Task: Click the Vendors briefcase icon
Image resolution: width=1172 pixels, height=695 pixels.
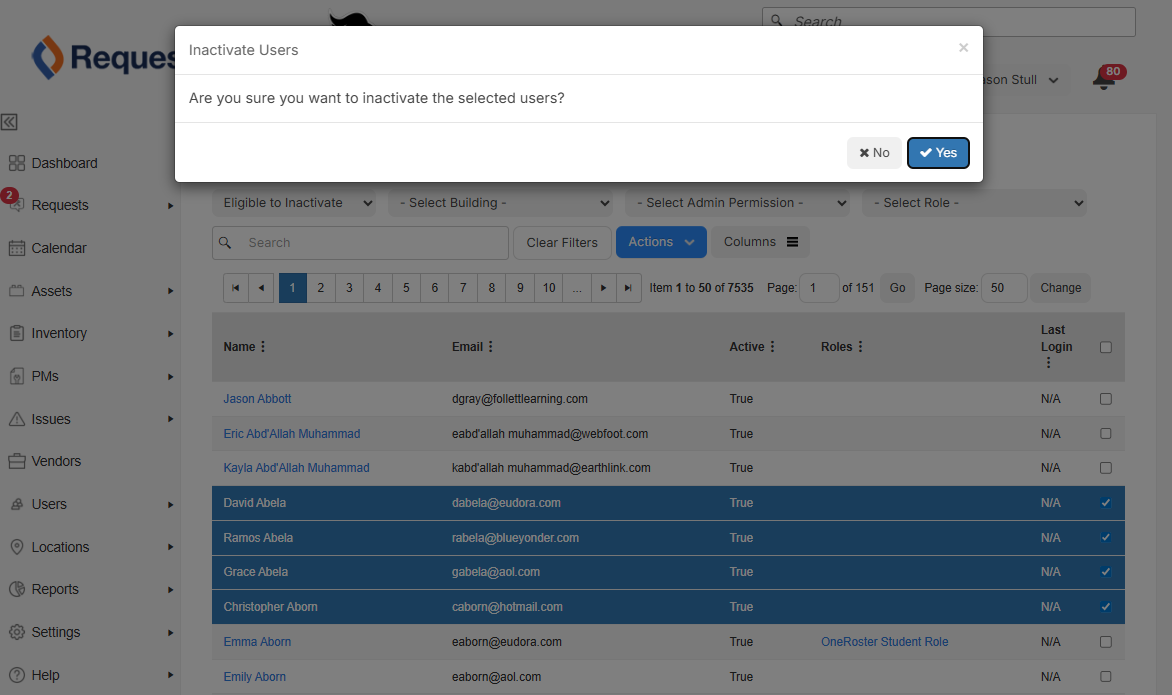Action: [x=17, y=461]
